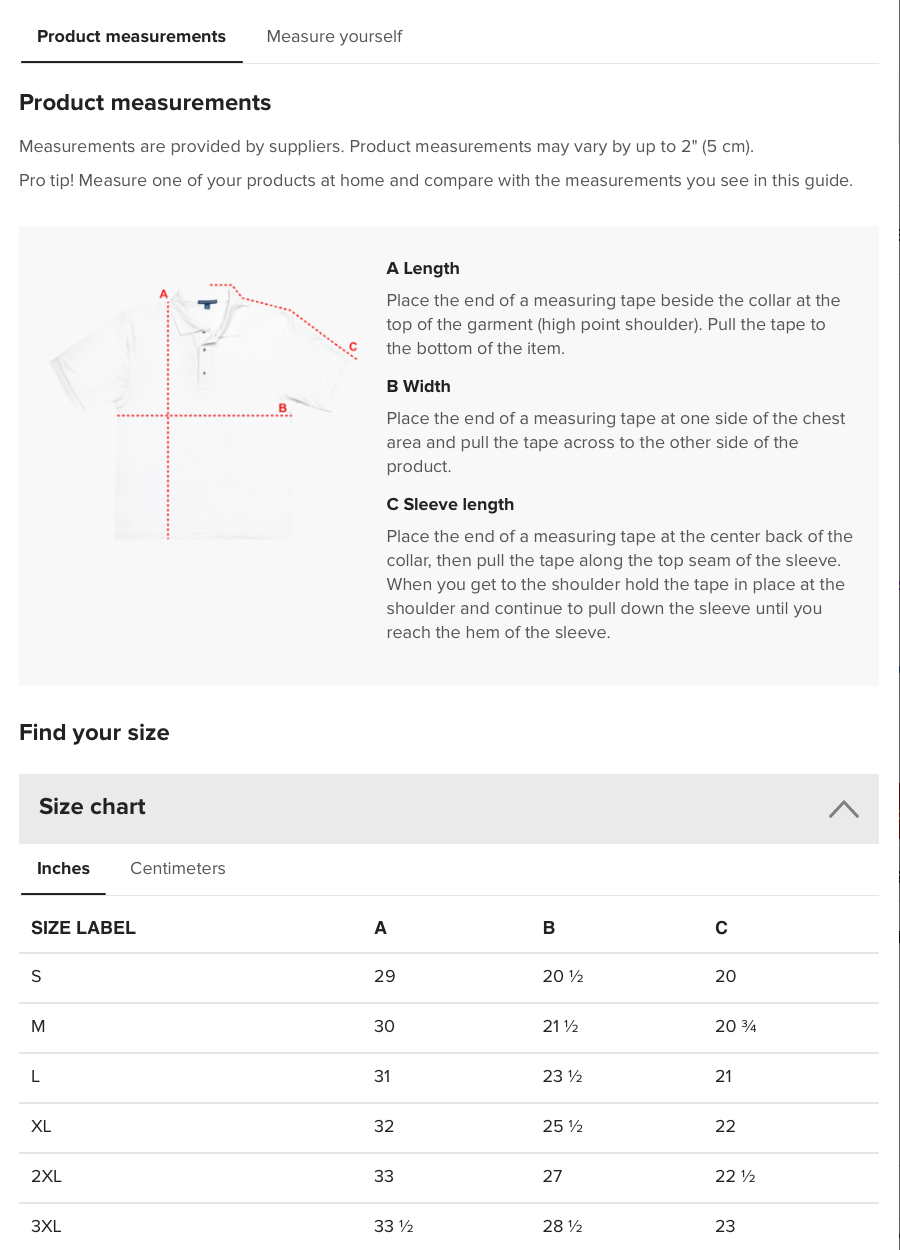The height and width of the screenshot is (1250, 900).
Task: Select the 3XL size row label
Action: click(46, 1226)
